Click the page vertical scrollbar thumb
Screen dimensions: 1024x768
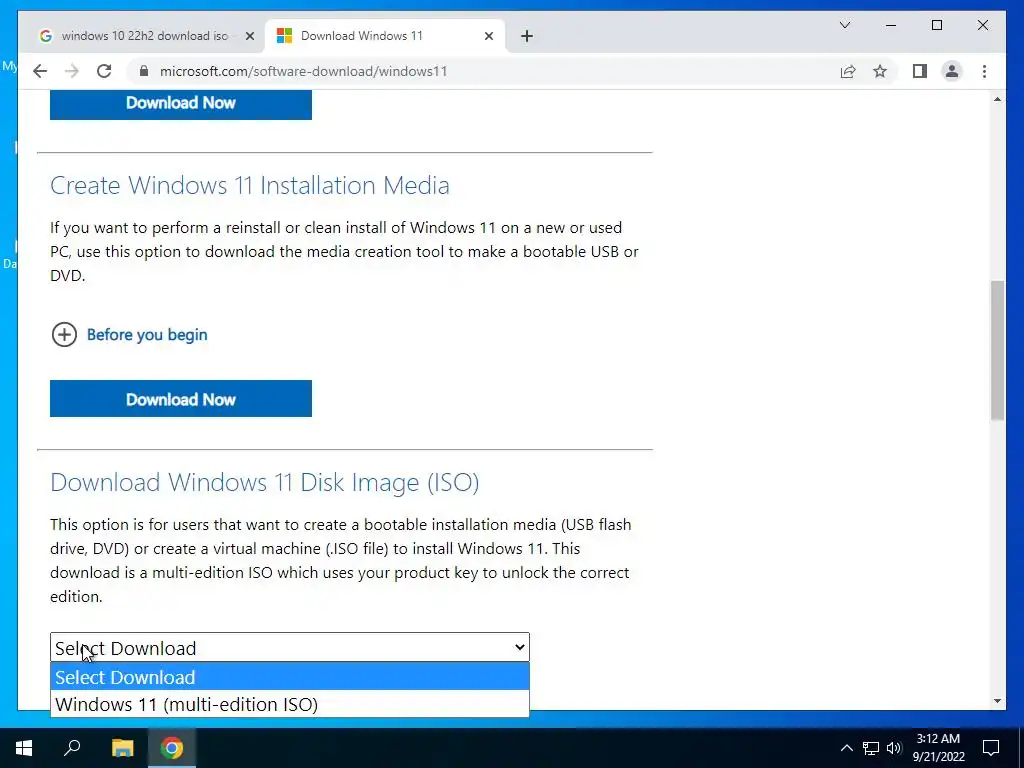pos(997,350)
